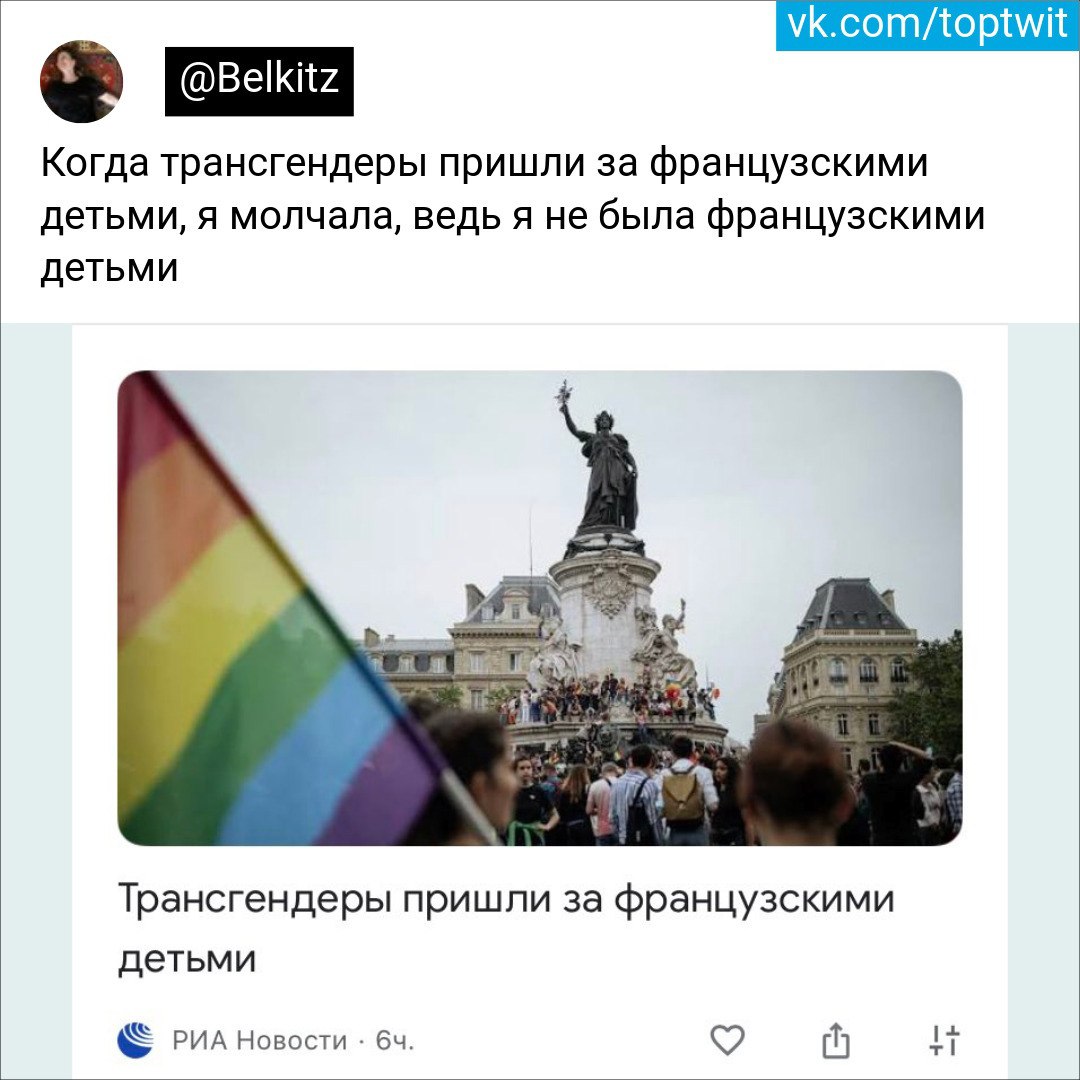Click the crowd gathered on the monument base
This screenshot has height=1080, width=1080.
[x=606, y=697]
